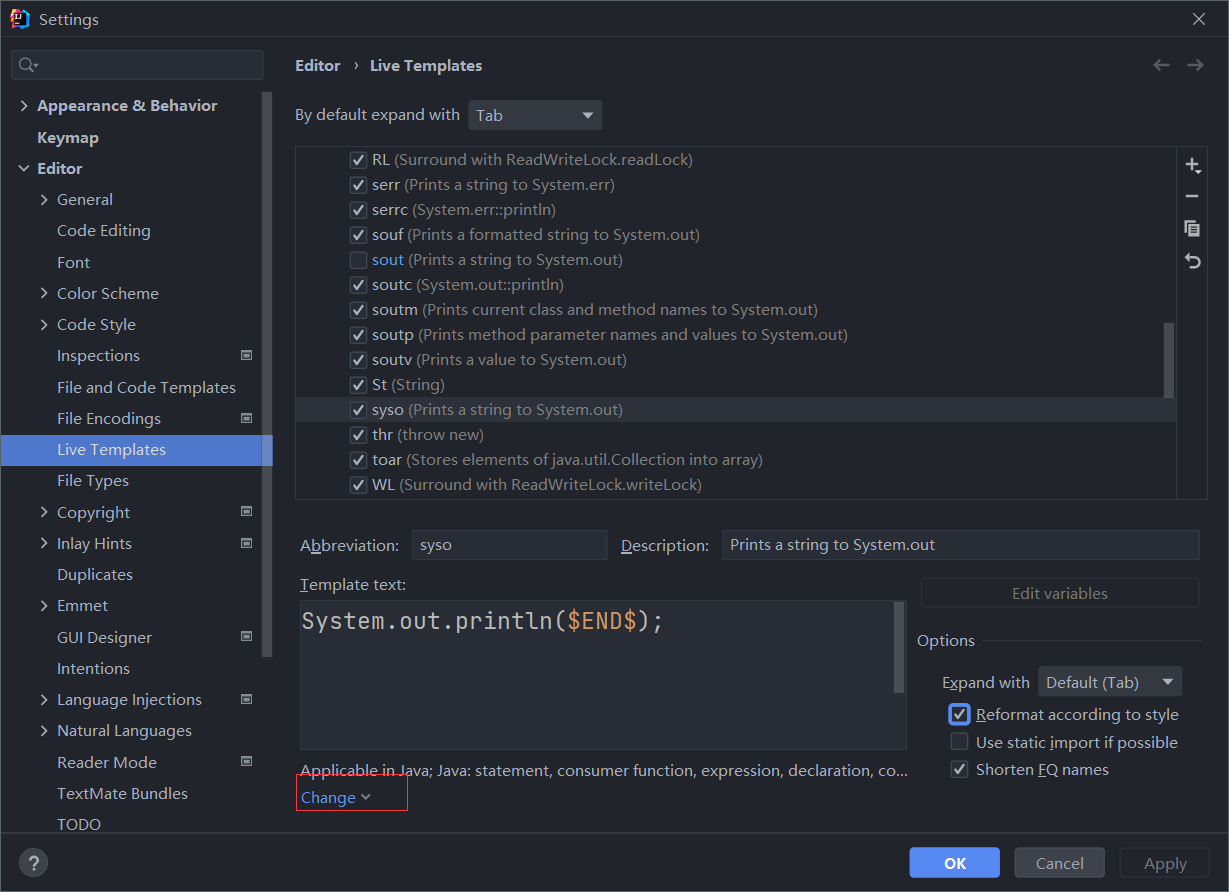The height and width of the screenshot is (892, 1229).
Task: Click the add template plus icon
Action: (x=1191, y=166)
